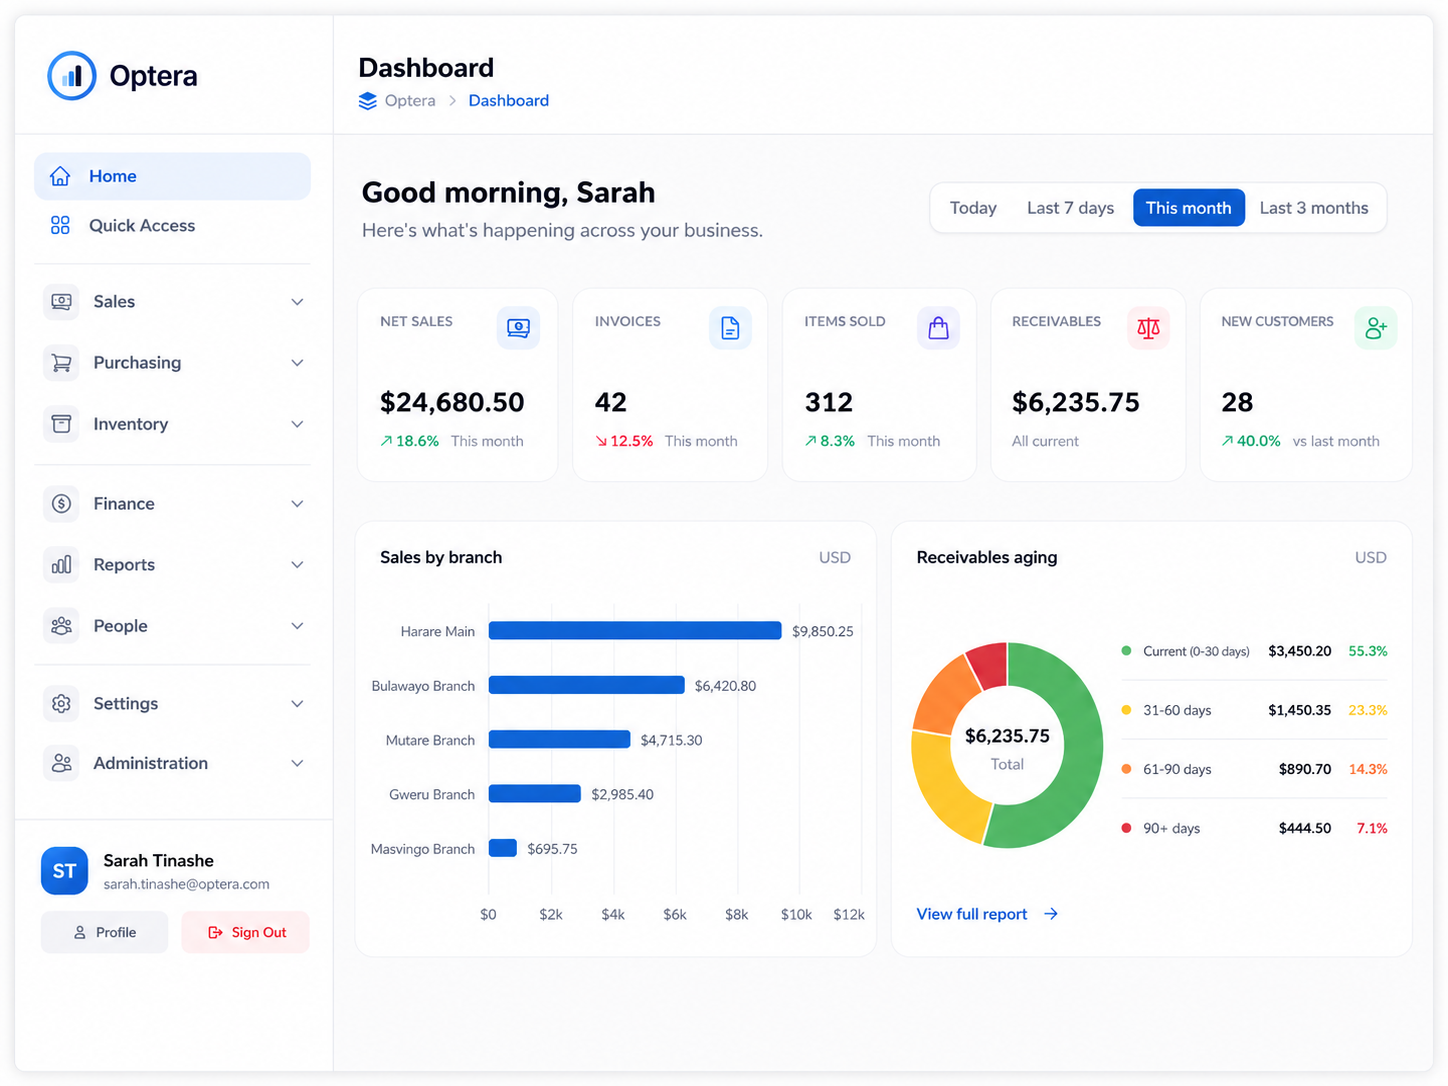Go to the Optera breadcrumb link
The image size is (1448, 1086).
pos(410,101)
